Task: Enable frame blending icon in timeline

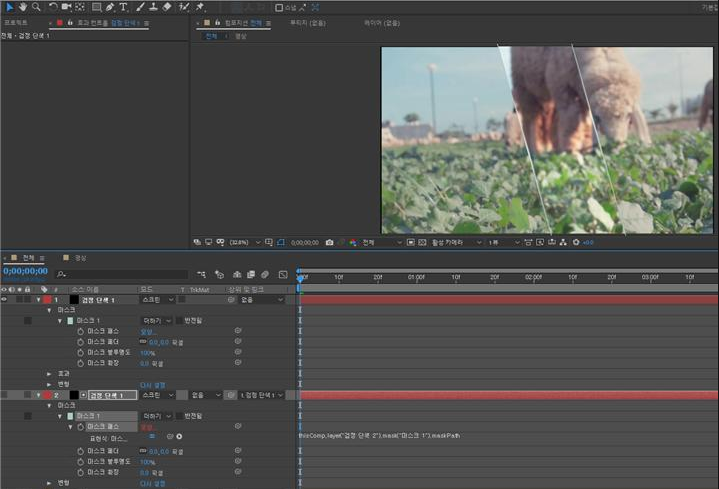Action: click(x=251, y=274)
